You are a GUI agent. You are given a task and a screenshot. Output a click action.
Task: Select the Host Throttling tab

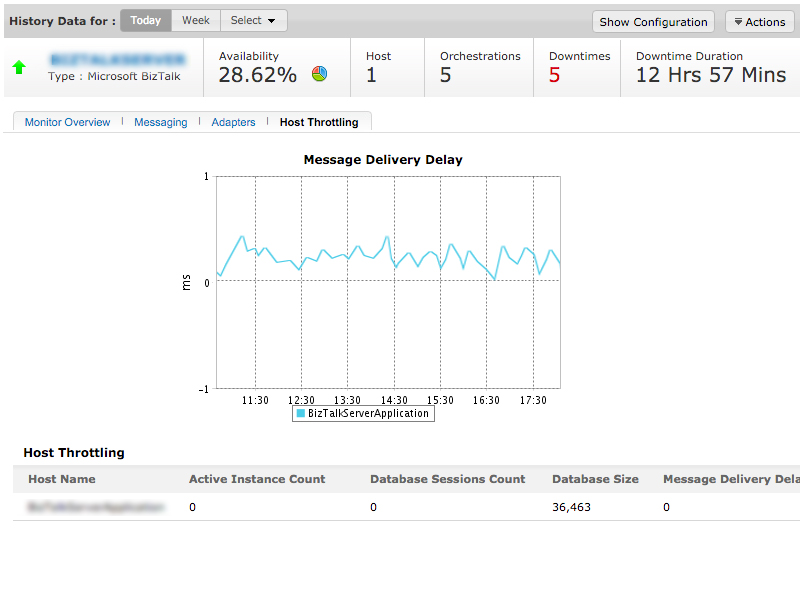pyautogui.click(x=319, y=122)
